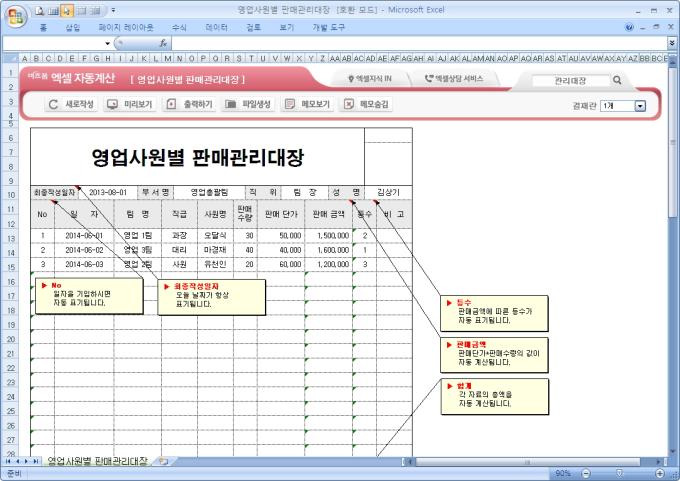680x481 pixels.
Task: Click the 판매금액 memo note
Action: pyautogui.click(x=494, y=355)
